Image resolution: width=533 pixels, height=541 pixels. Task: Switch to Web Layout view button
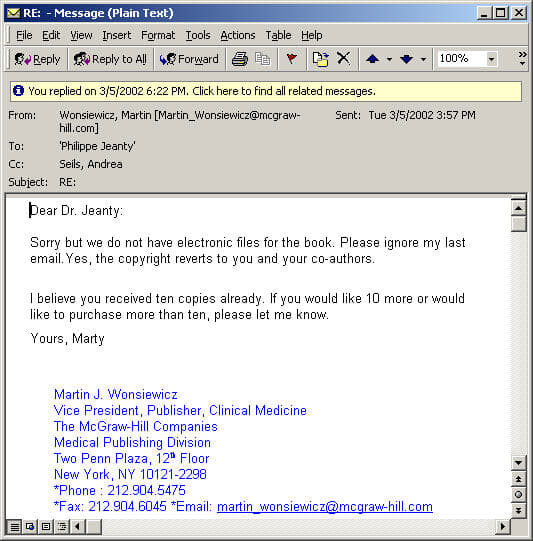(30, 527)
